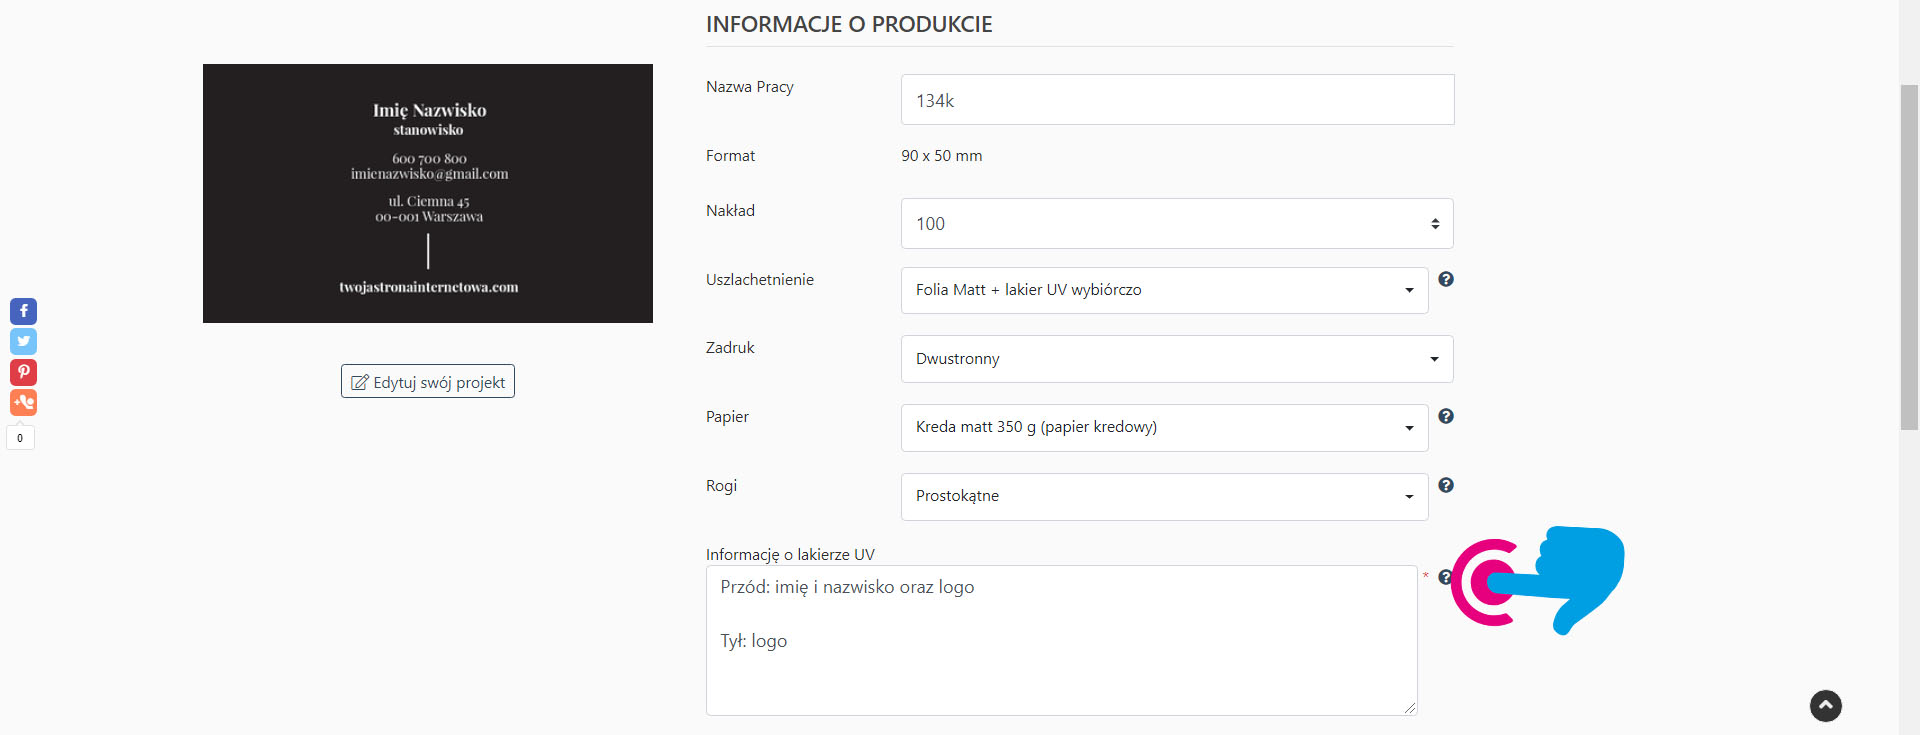The image size is (1920, 735).
Task: Expand the Papier Kreda matt dropdown
Action: coord(1164,428)
